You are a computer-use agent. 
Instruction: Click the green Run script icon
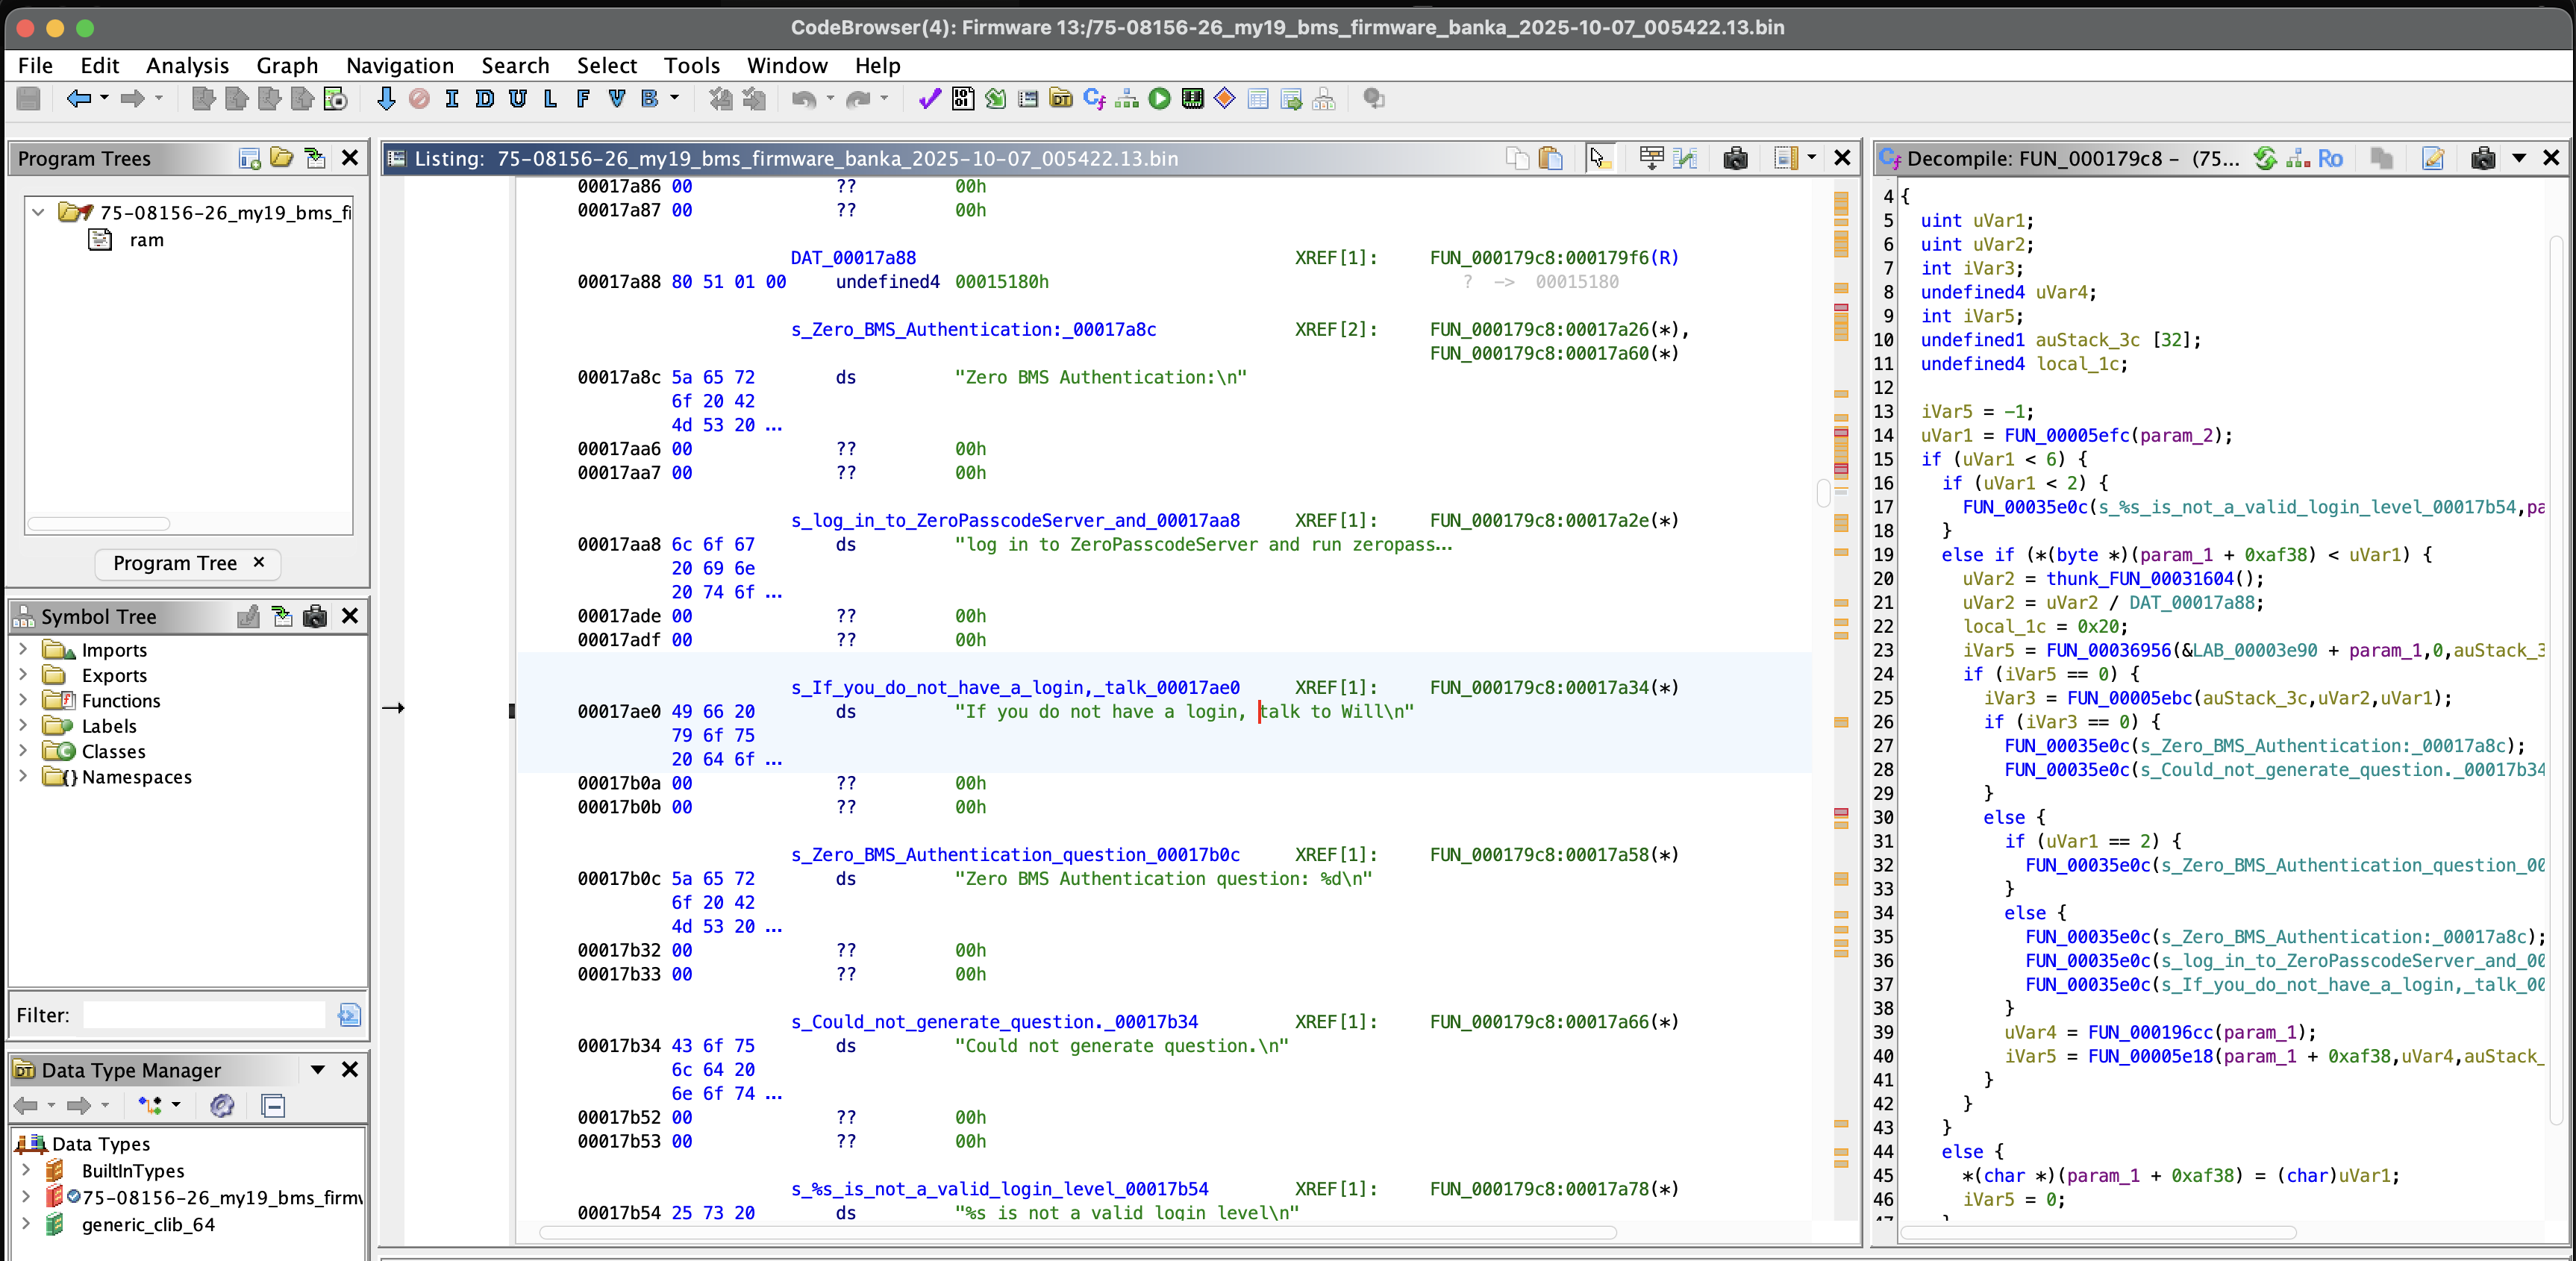point(1159,98)
